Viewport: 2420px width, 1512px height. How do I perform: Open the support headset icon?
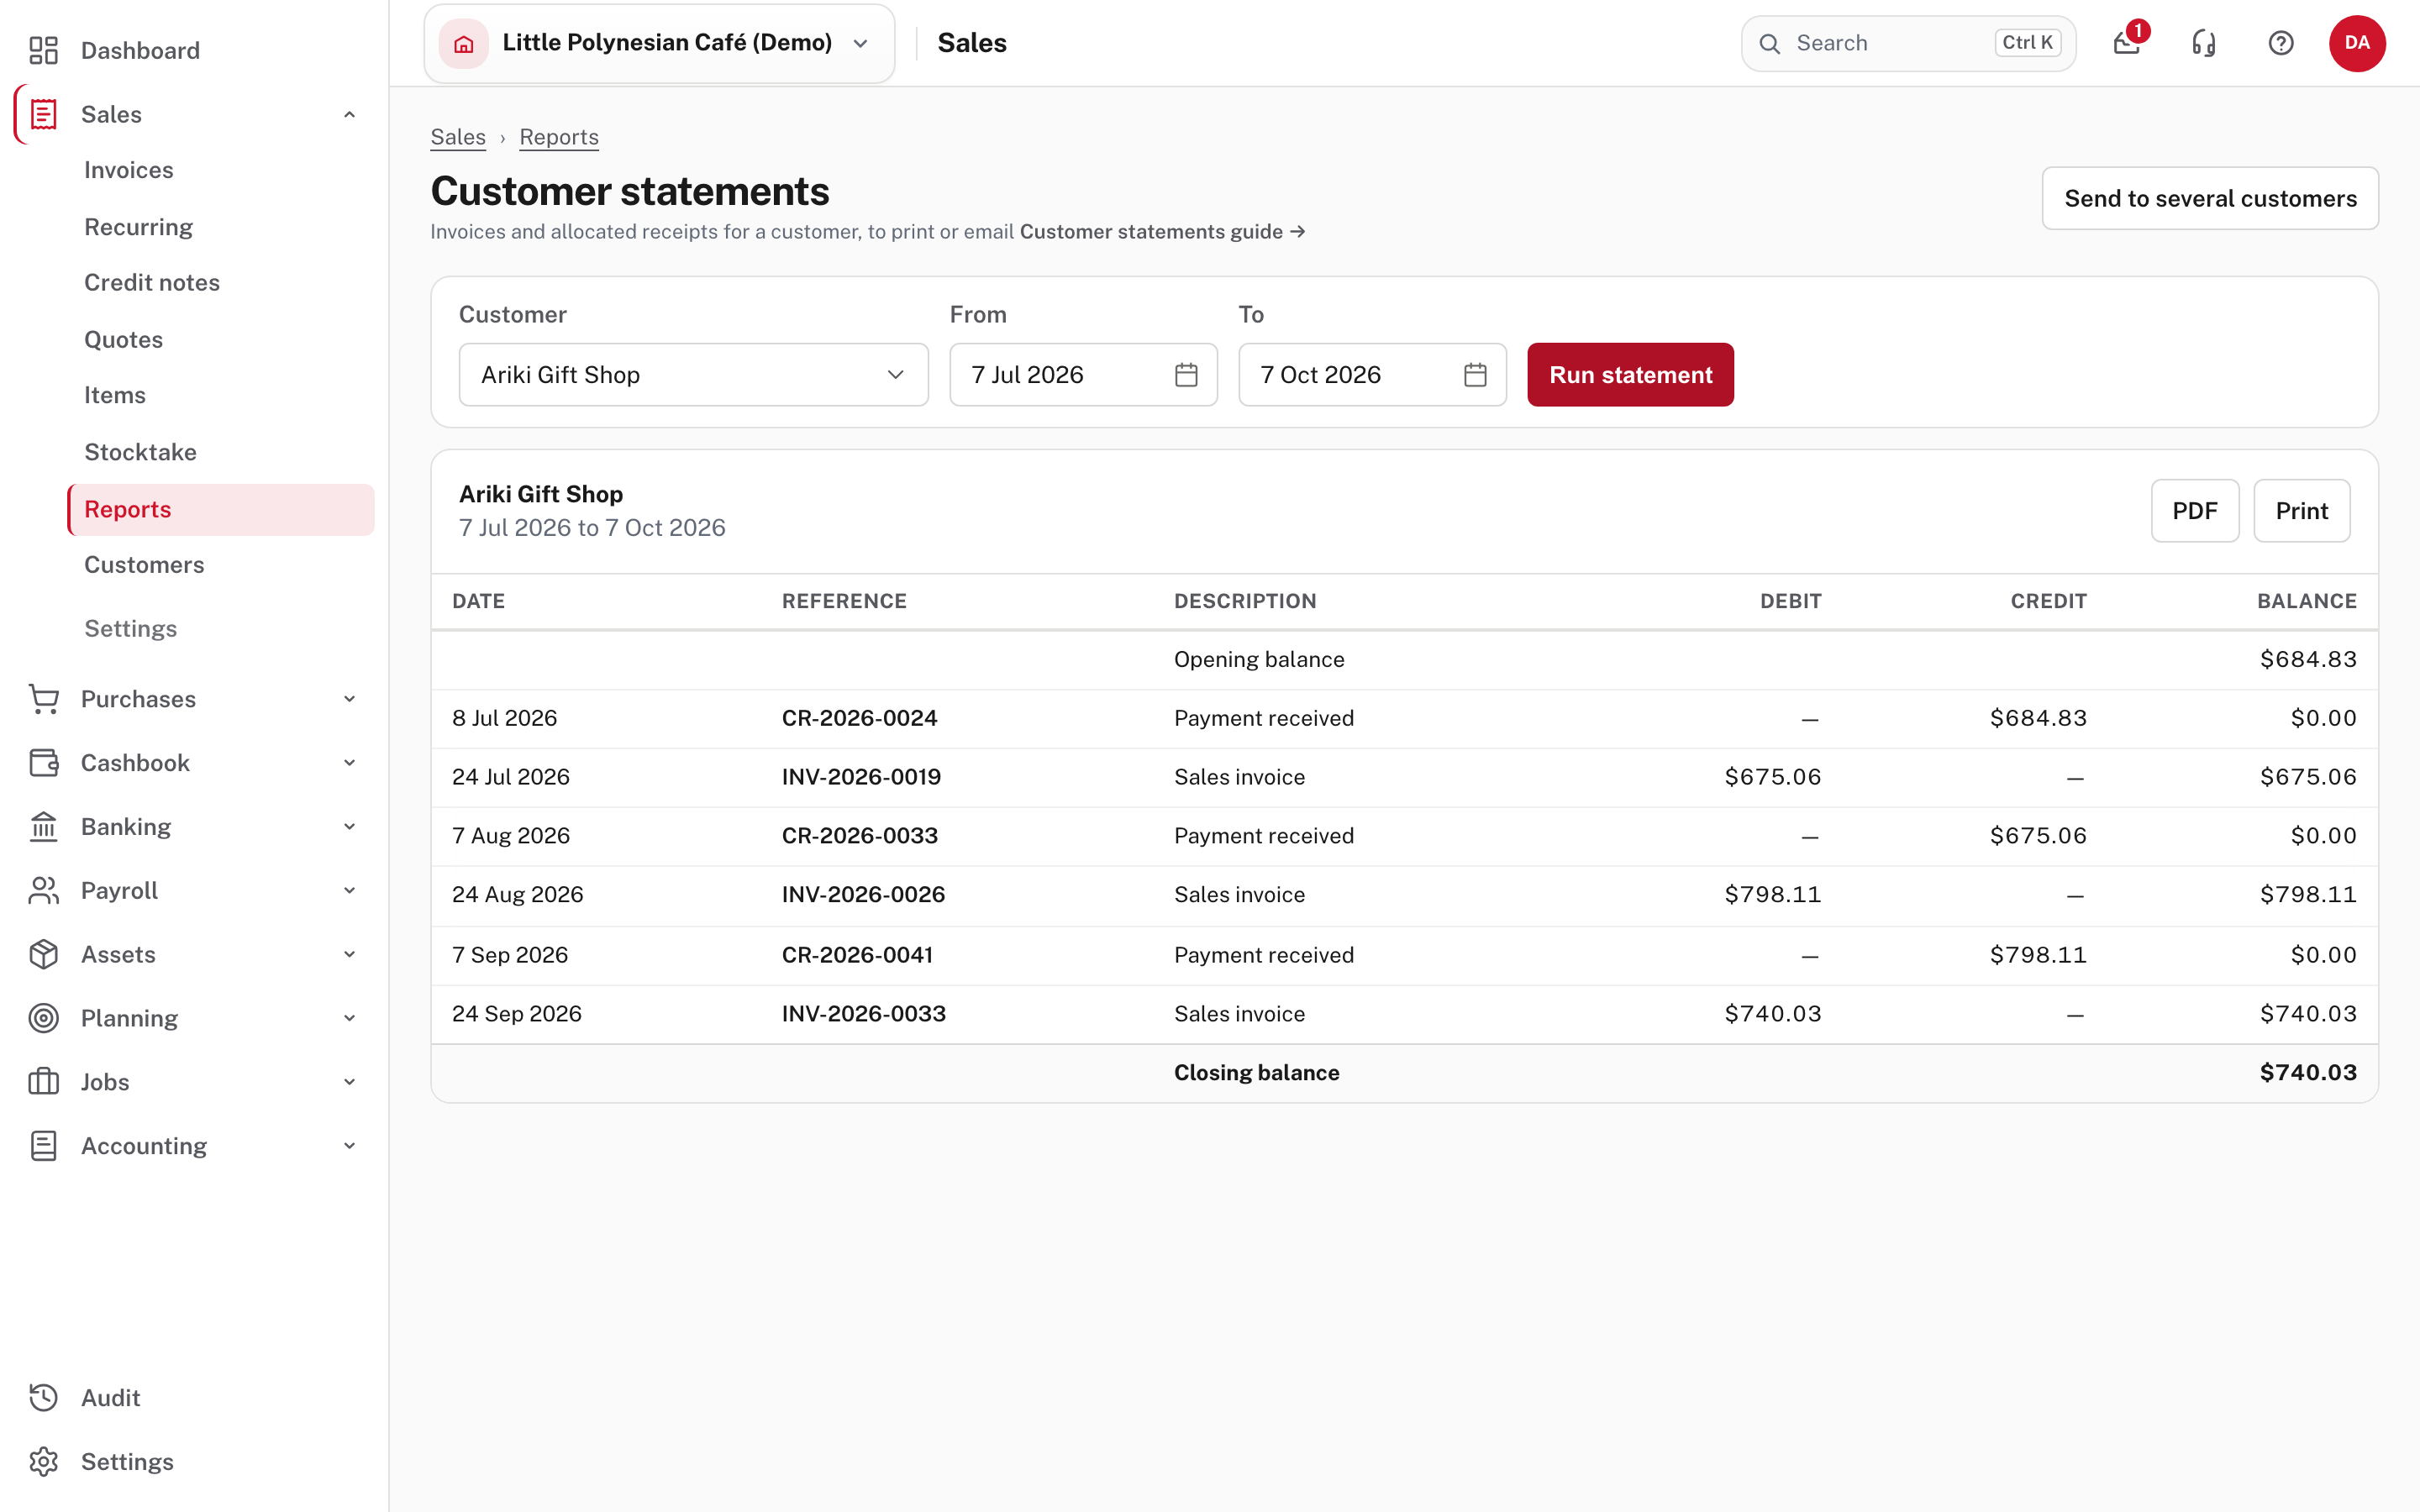[x=2204, y=43]
